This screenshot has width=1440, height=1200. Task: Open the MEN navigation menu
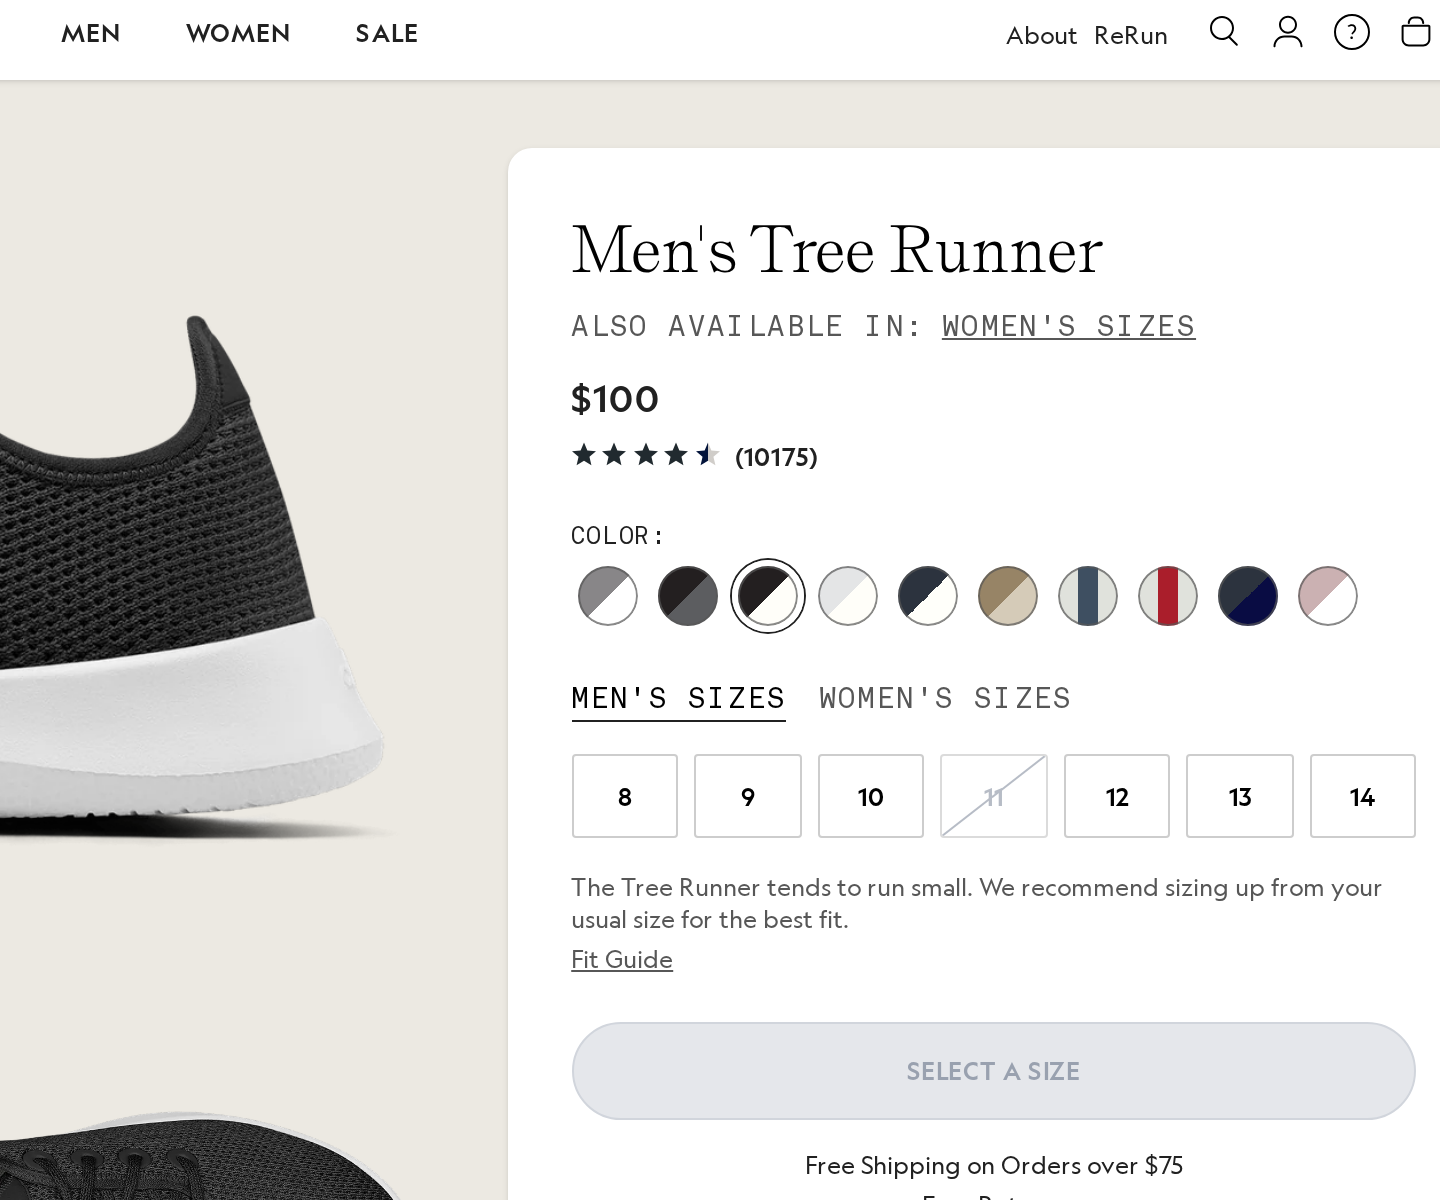pyautogui.click(x=90, y=33)
